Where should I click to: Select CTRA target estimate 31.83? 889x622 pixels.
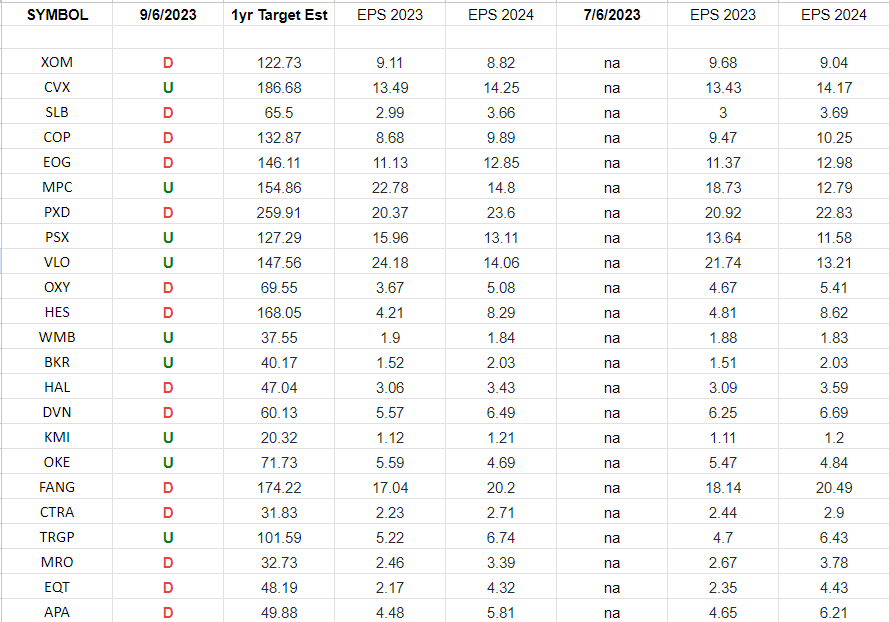pyautogui.click(x=279, y=512)
